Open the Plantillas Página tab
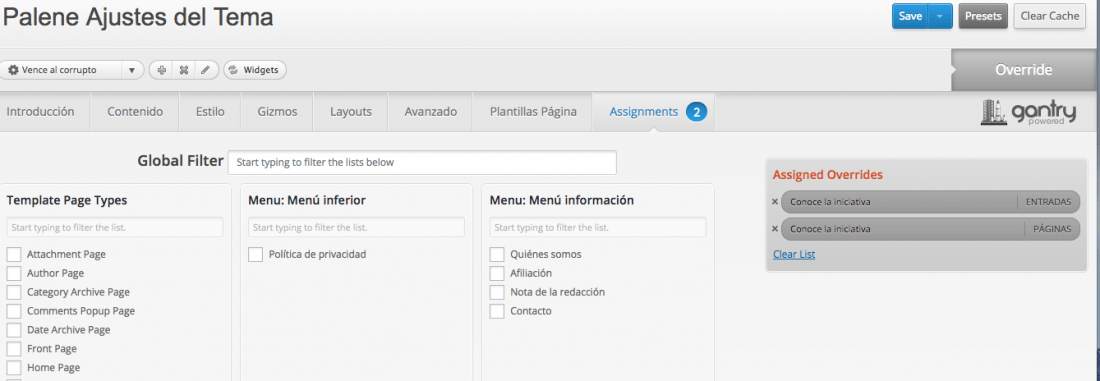Image resolution: width=1100 pixels, height=381 pixels. (533, 112)
